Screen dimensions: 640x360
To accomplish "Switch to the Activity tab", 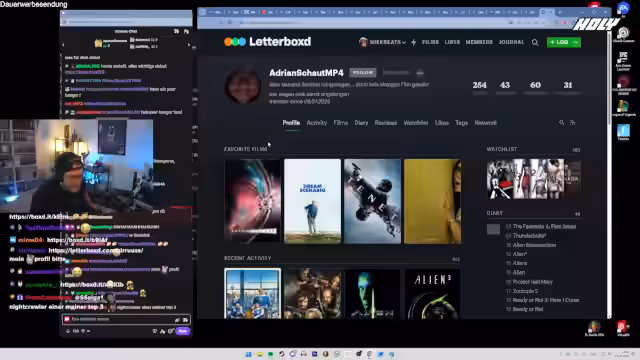I will coord(316,122).
